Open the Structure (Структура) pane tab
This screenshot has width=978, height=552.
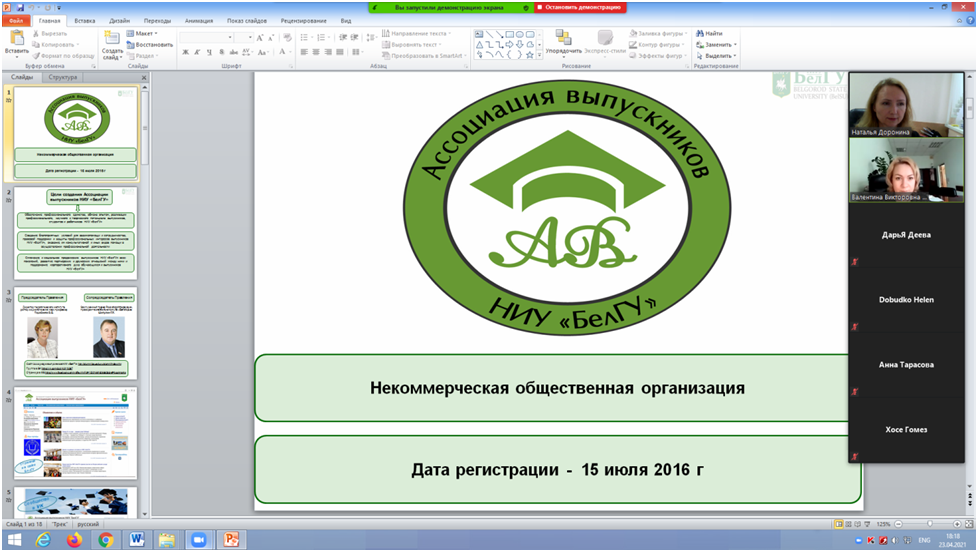[62, 77]
